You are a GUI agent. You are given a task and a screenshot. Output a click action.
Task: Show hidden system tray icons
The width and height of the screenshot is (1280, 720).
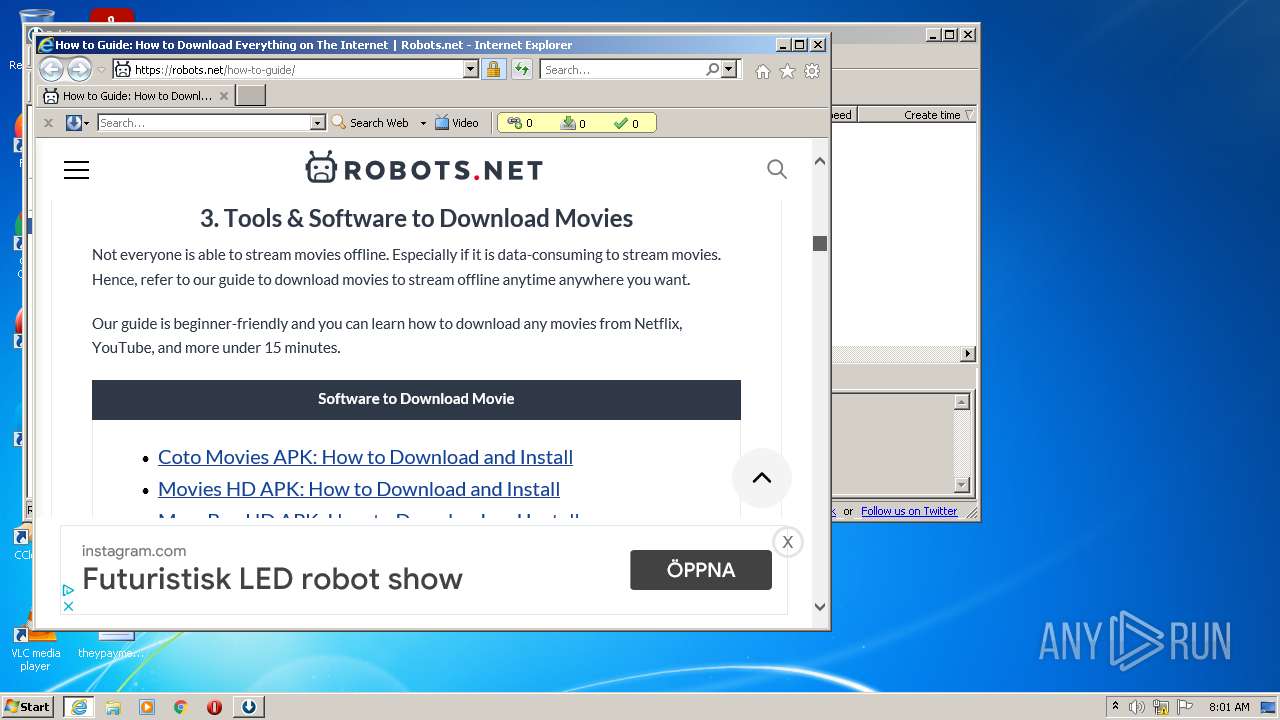(1115, 706)
